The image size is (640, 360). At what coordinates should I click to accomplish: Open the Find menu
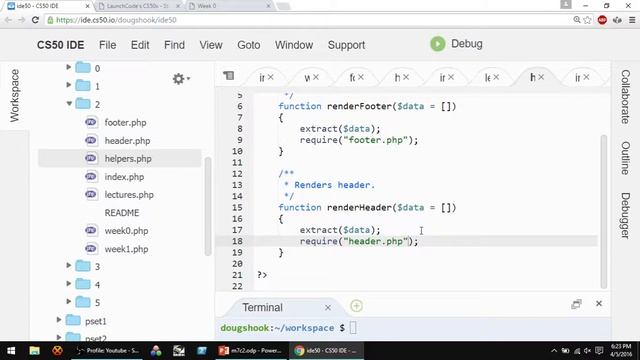point(174,45)
